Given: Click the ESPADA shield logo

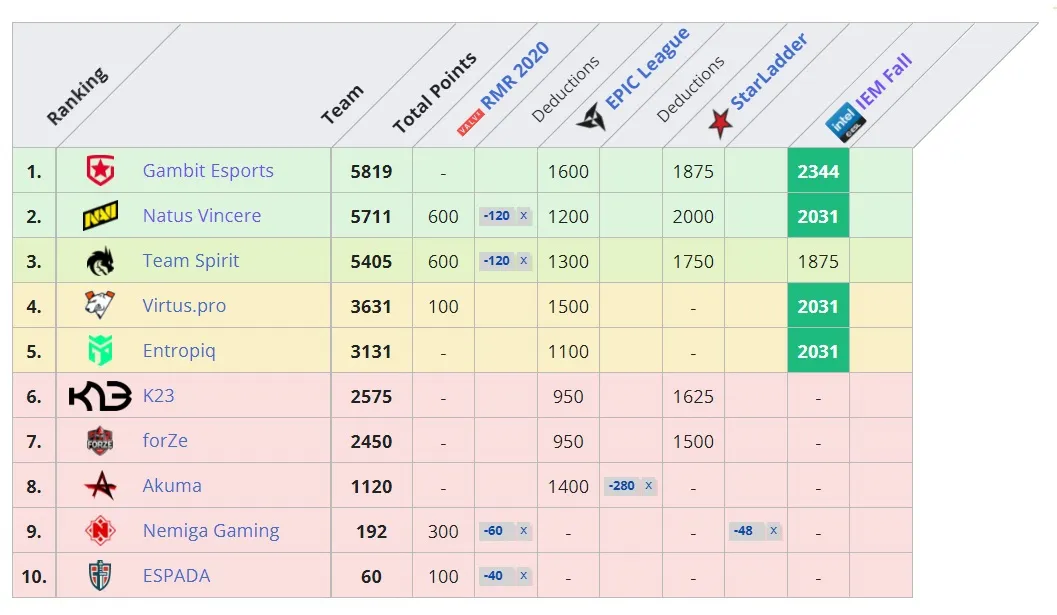Looking at the screenshot, I should [x=100, y=576].
